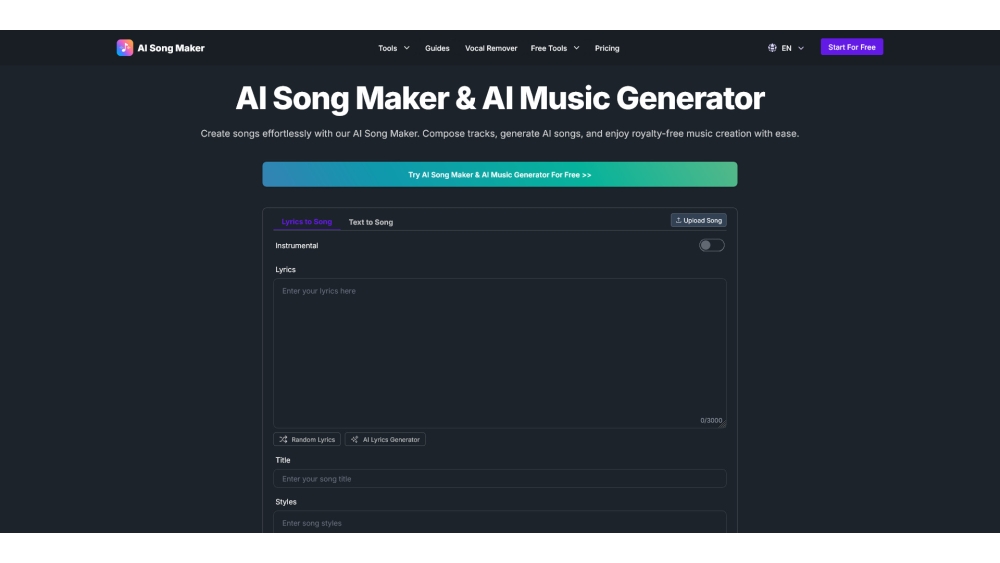Screen dimensions: 1000x563
Task: Focus the song title input field
Action: tap(499, 479)
